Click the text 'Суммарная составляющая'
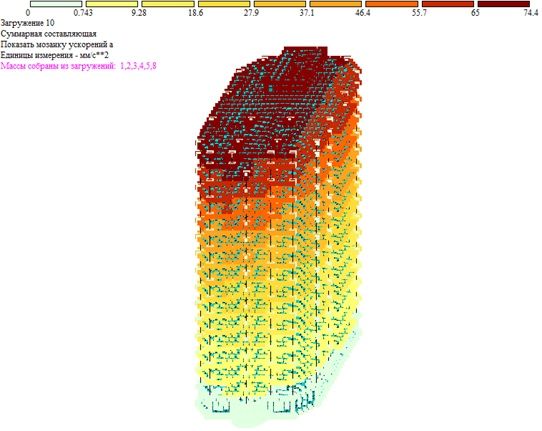Image resolution: width=542 pixels, height=431 pixels. pos(48,34)
